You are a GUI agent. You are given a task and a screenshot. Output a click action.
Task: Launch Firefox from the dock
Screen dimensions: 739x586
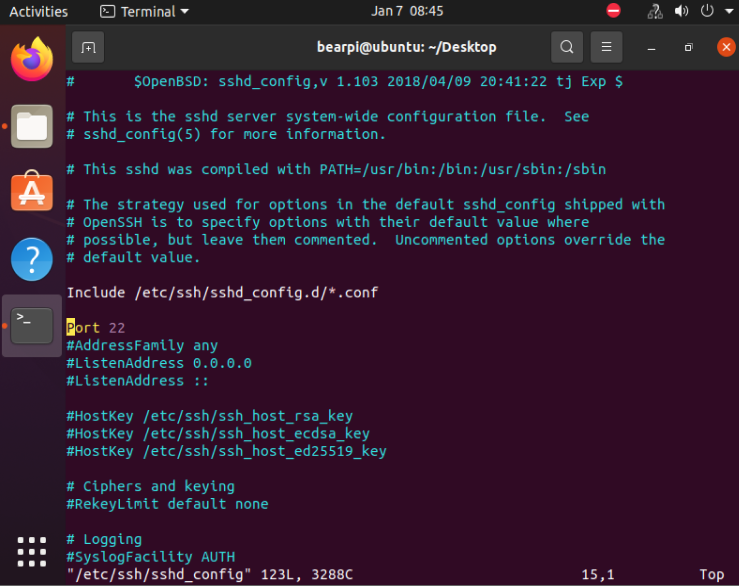[32, 59]
